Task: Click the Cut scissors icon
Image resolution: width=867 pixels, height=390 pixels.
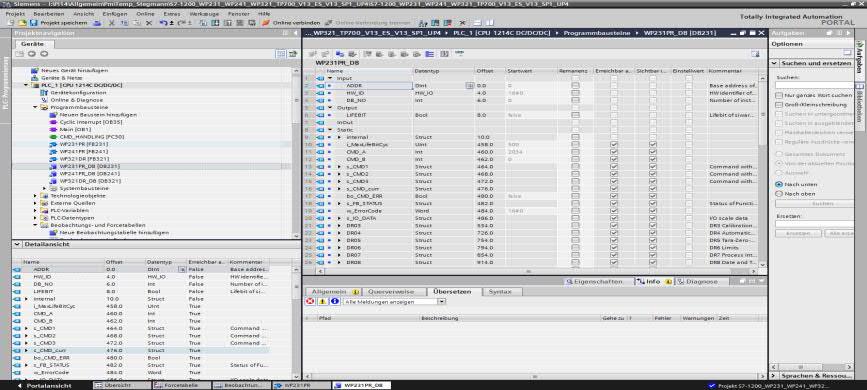Action: tap(112, 23)
